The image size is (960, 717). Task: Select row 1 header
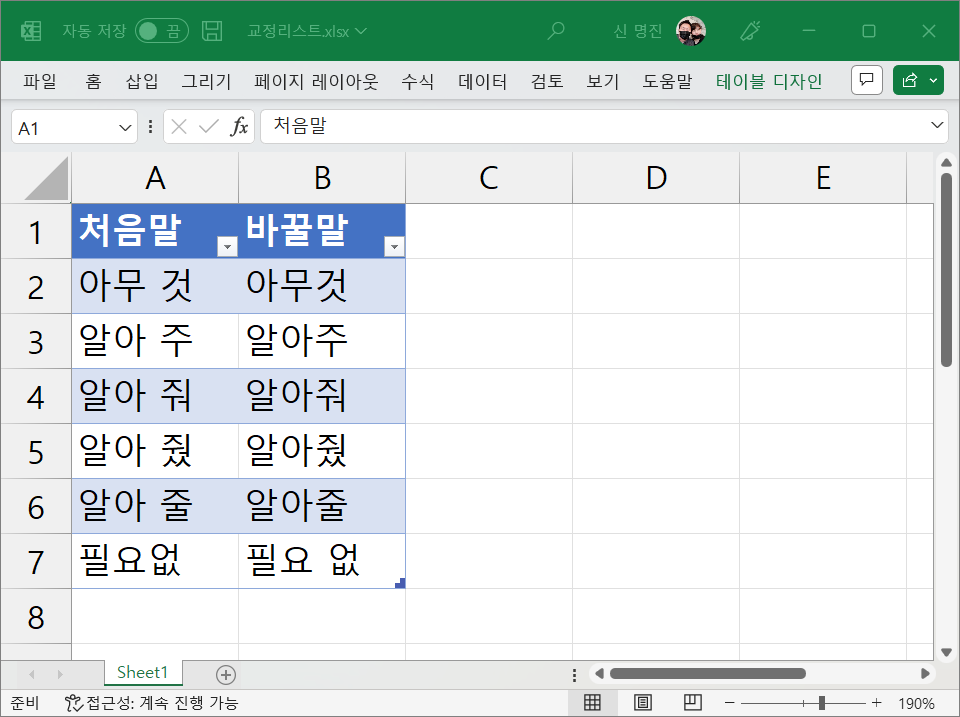pyautogui.click(x=36, y=231)
